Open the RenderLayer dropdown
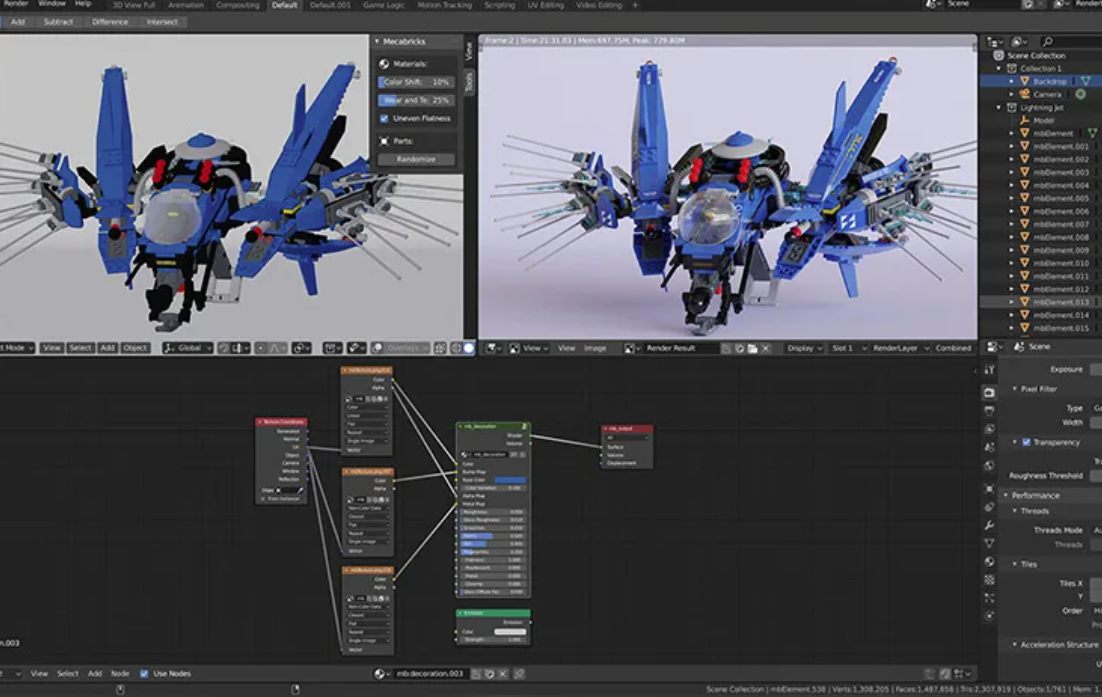This screenshot has height=697, width=1102. pyautogui.click(x=901, y=348)
